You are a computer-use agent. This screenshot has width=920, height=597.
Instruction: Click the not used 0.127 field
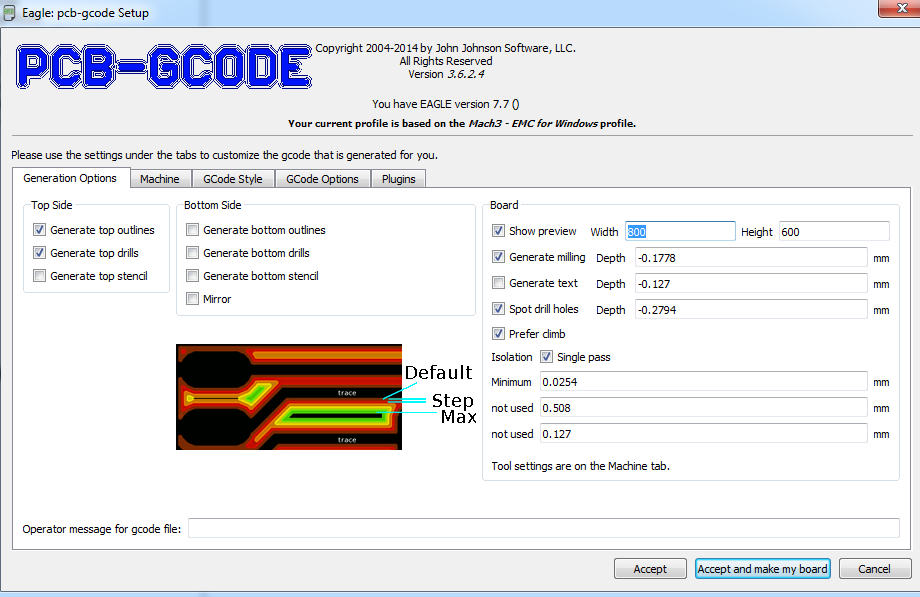tap(703, 434)
